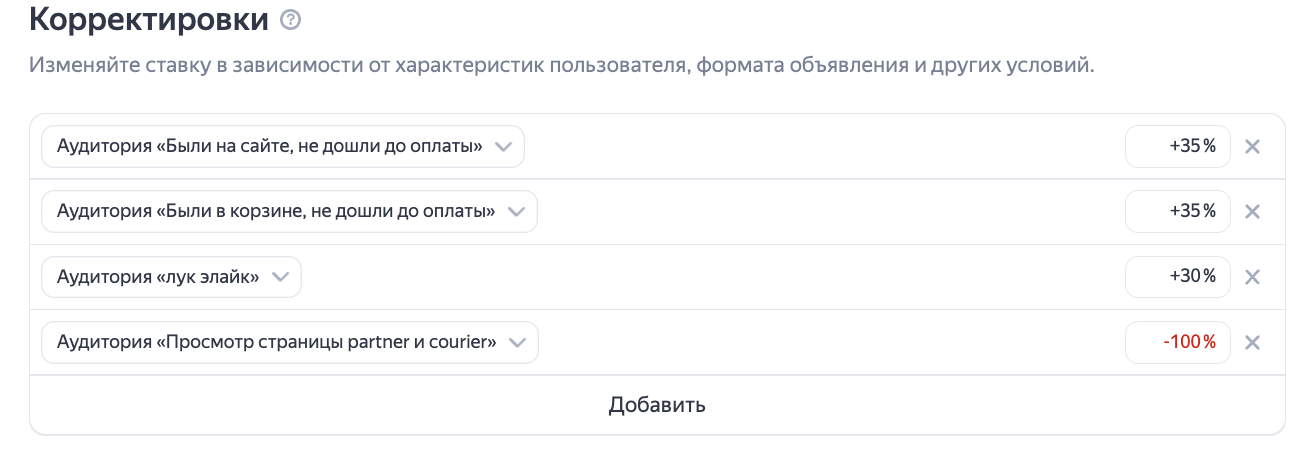Image resolution: width=1308 pixels, height=452 pixels.
Task: Delete the «Были в корзине» adjustment row
Action: [x=1252, y=212]
